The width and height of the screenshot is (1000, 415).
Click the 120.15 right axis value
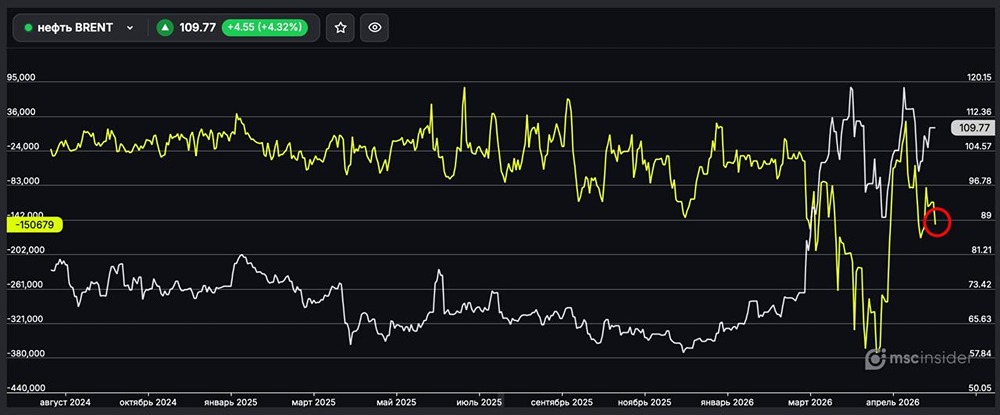coord(979,78)
